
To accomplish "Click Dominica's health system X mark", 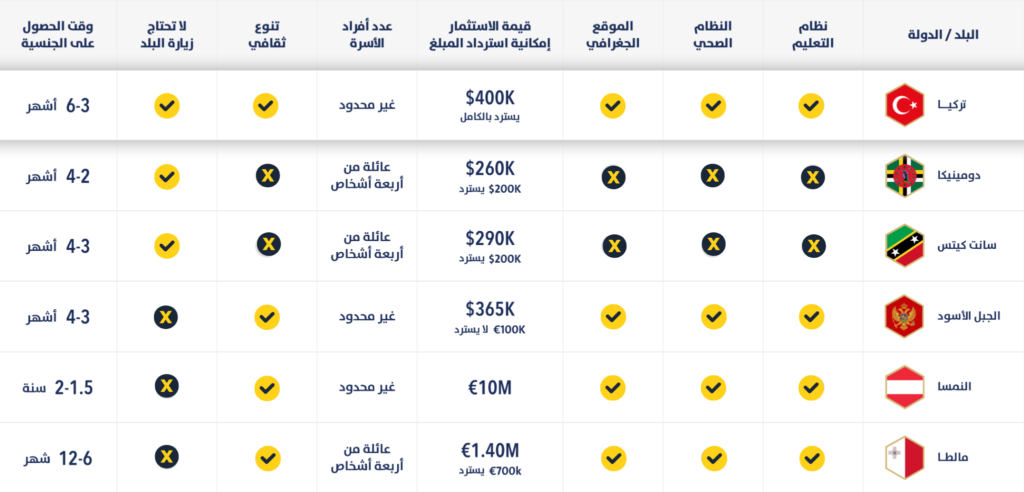I will 713,176.
